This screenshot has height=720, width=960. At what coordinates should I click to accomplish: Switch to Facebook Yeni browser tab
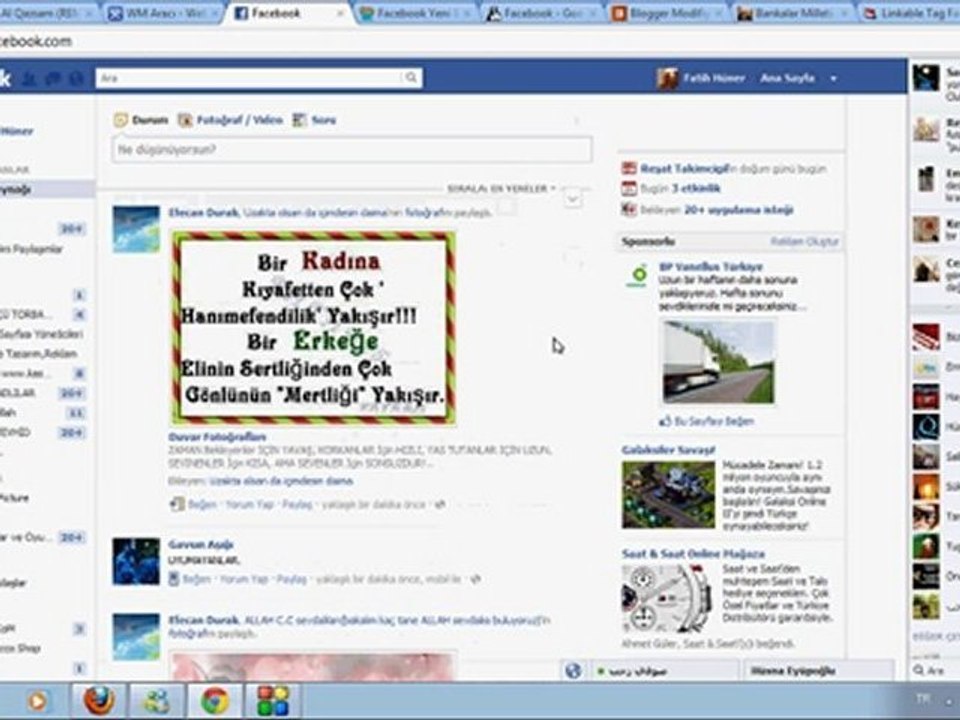(x=416, y=13)
